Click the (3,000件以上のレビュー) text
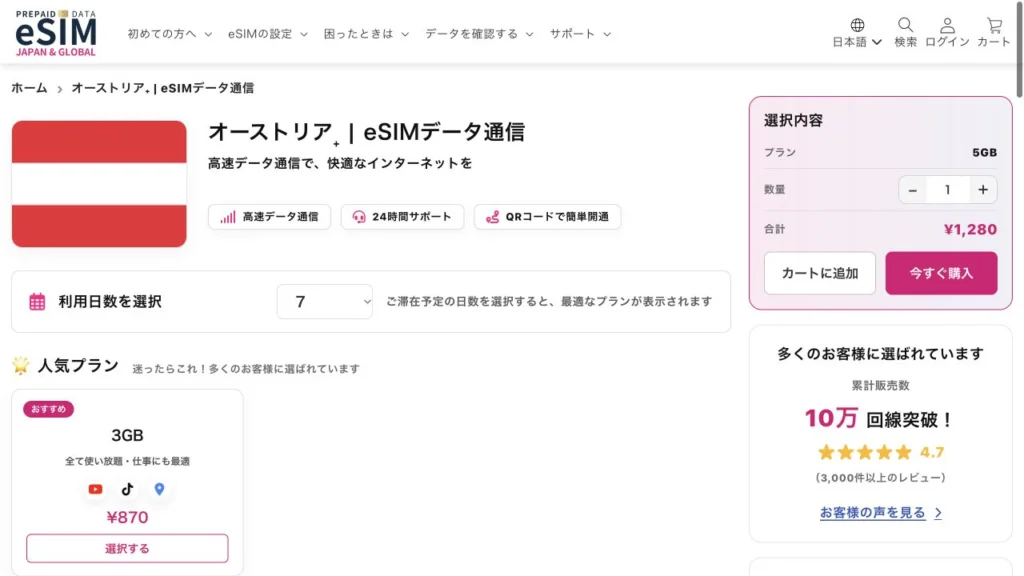Screen dimensions: 1024x576 click(x=880, y=477)
